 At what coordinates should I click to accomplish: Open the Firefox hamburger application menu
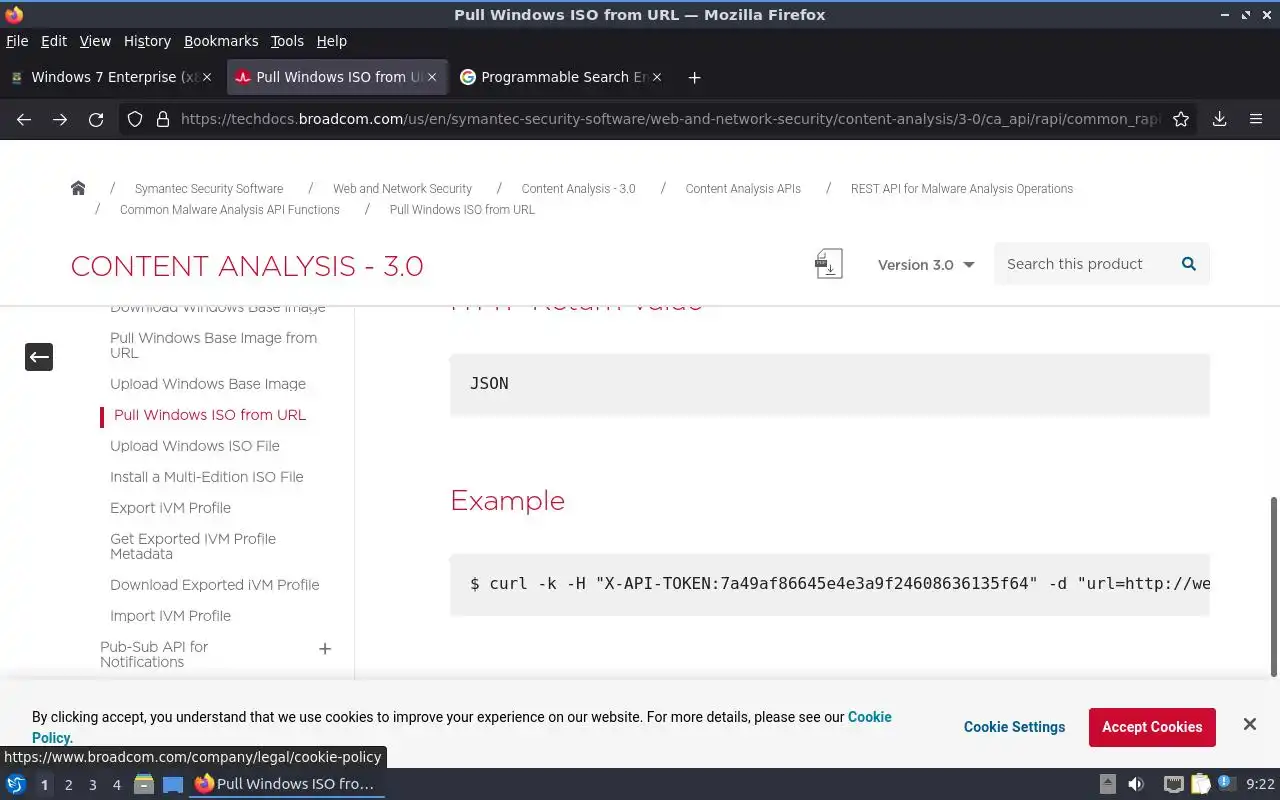point(1256,119)
